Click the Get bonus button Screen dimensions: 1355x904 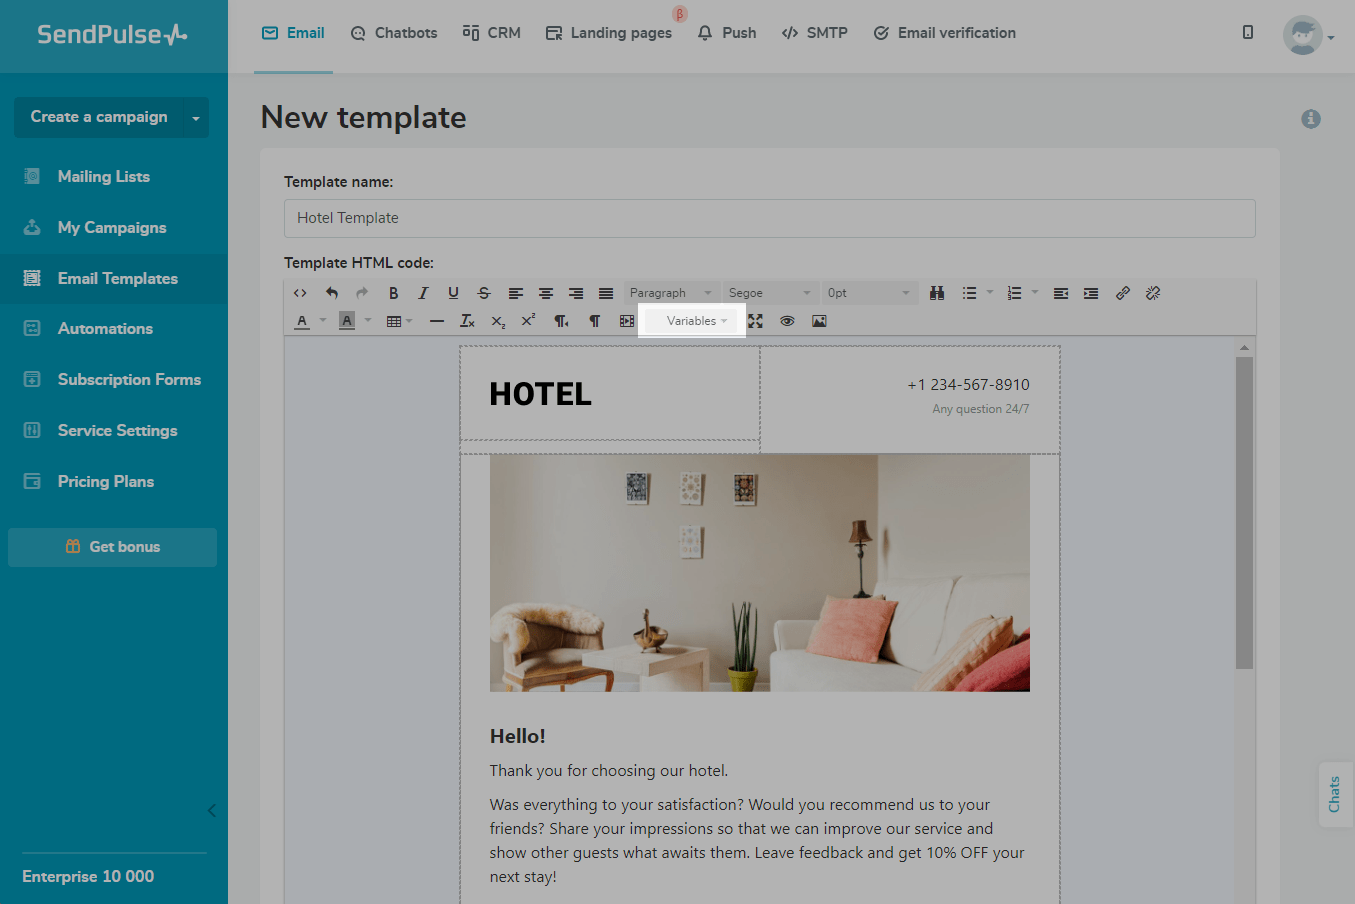tap(112, 547)
